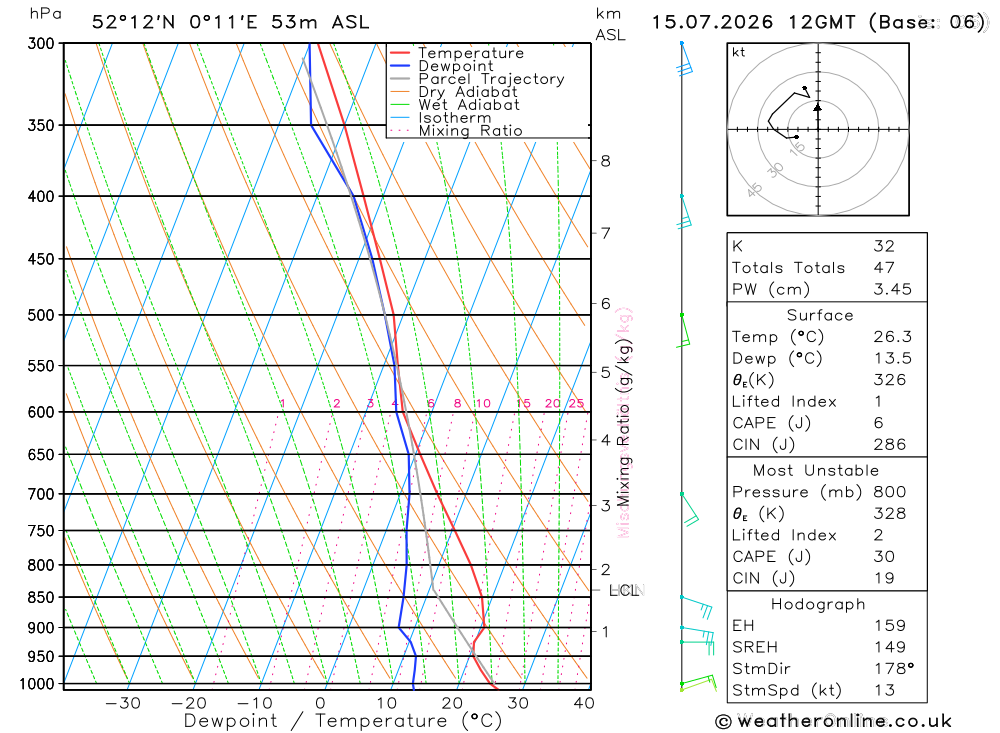Viewport: 1000px width, 733px height.
Task: Click the green surface wind barb
Action: [x=698, y=682]
